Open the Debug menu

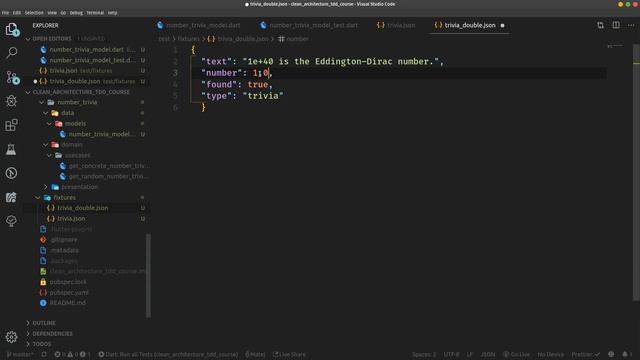pos(76,13)
